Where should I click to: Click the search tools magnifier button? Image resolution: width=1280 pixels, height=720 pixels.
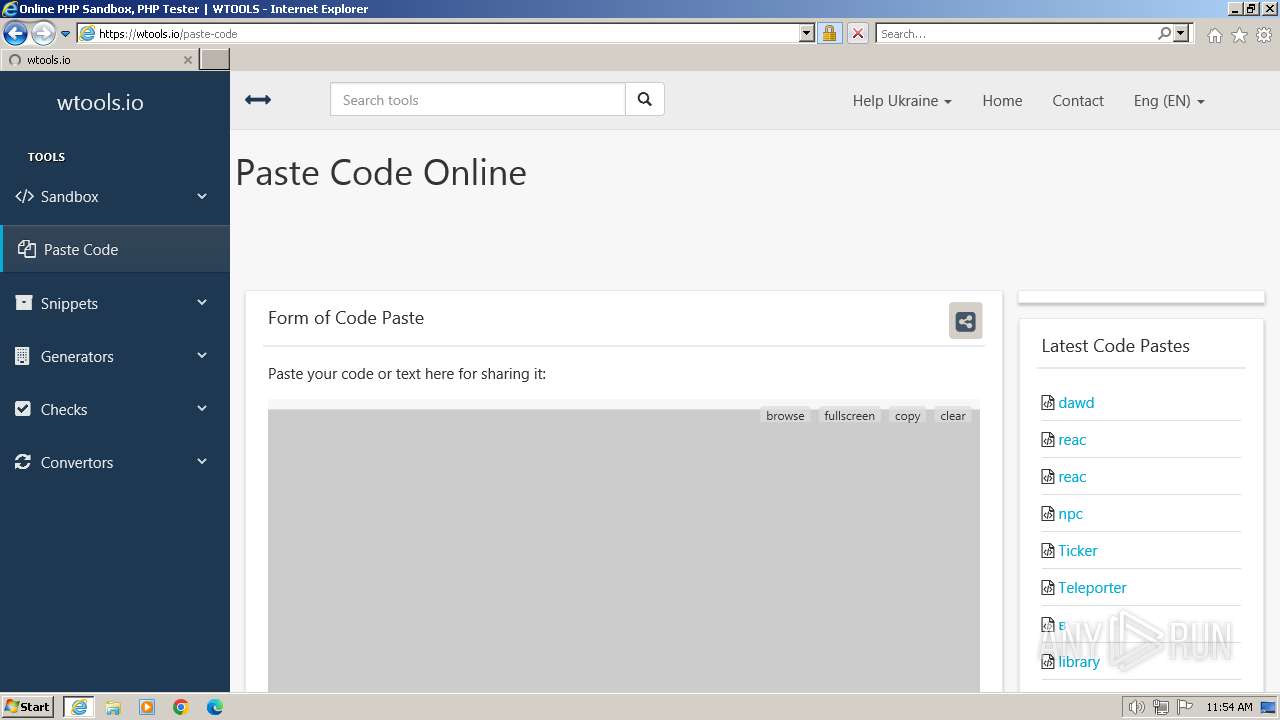[645, 99]
